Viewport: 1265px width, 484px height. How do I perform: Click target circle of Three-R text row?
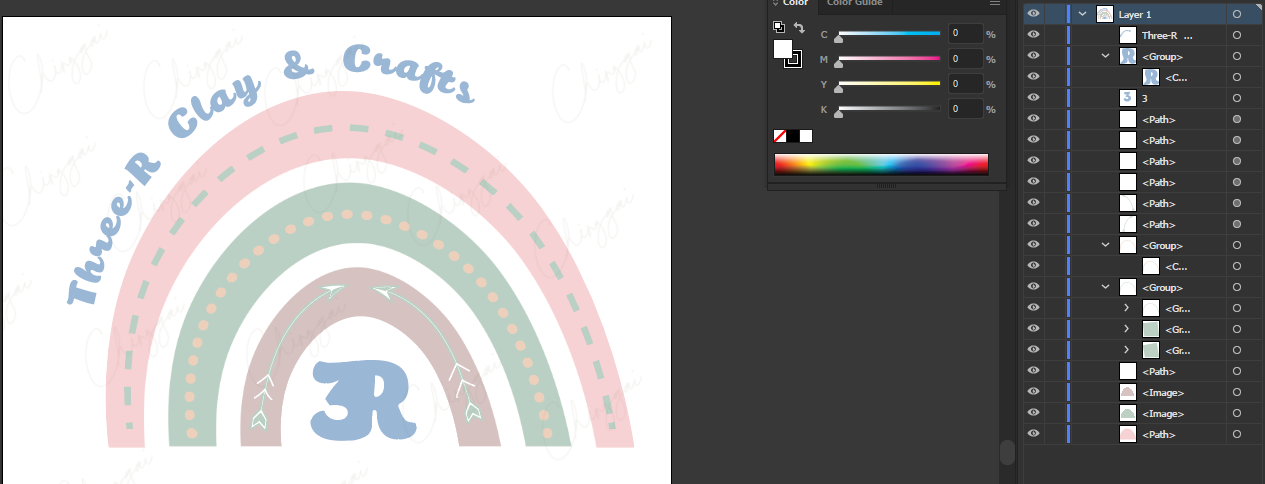coord(1237,35)
